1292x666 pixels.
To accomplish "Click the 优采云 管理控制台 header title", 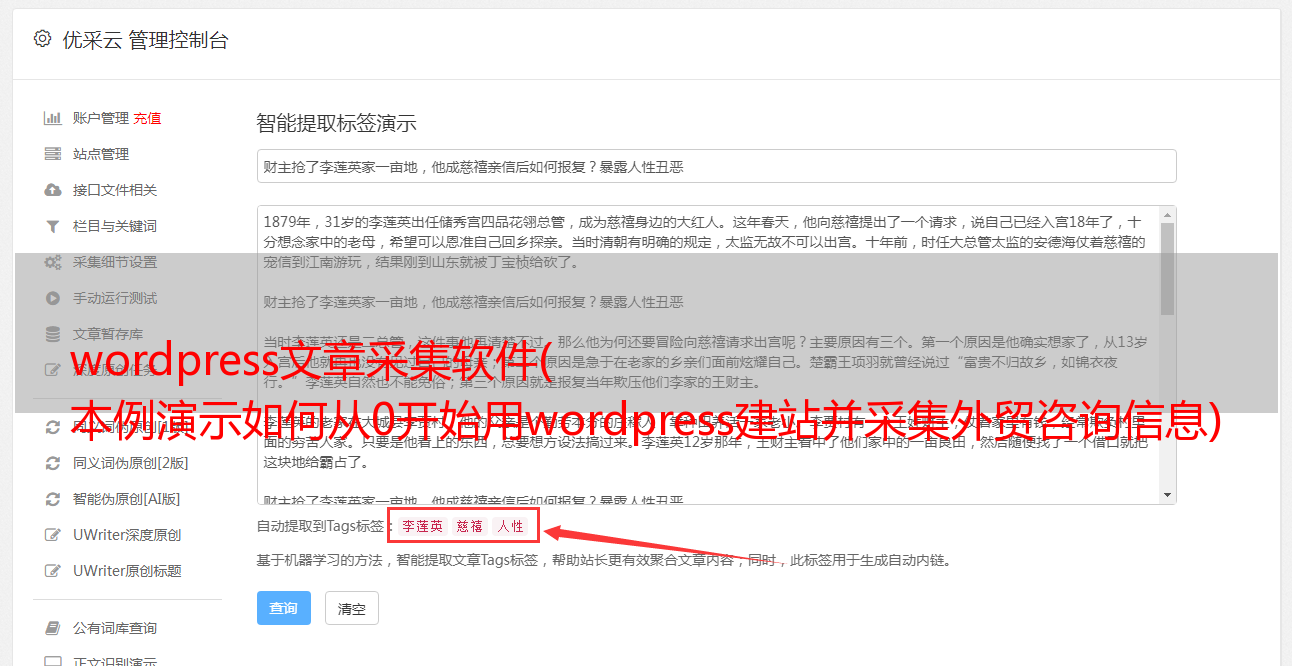I will [145, 40].
